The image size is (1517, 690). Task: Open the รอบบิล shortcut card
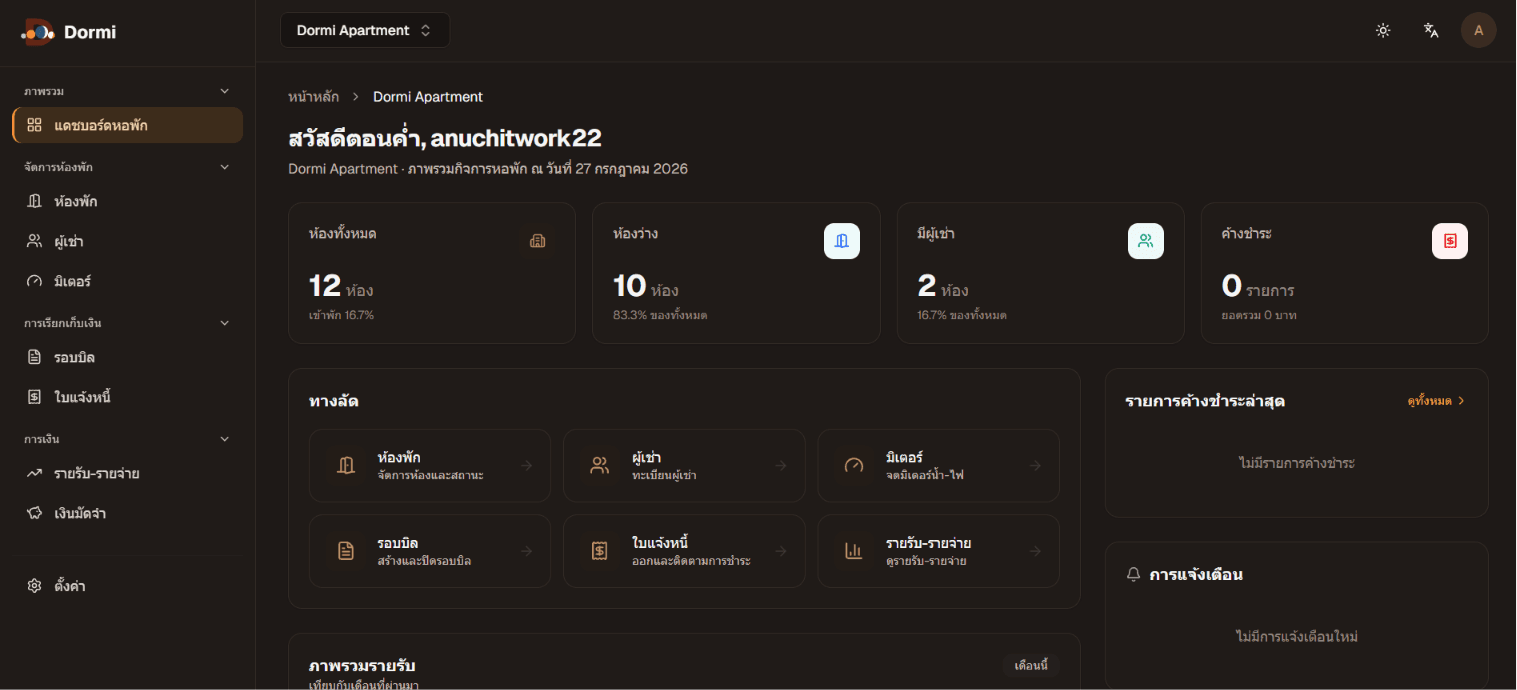point(430,551)
